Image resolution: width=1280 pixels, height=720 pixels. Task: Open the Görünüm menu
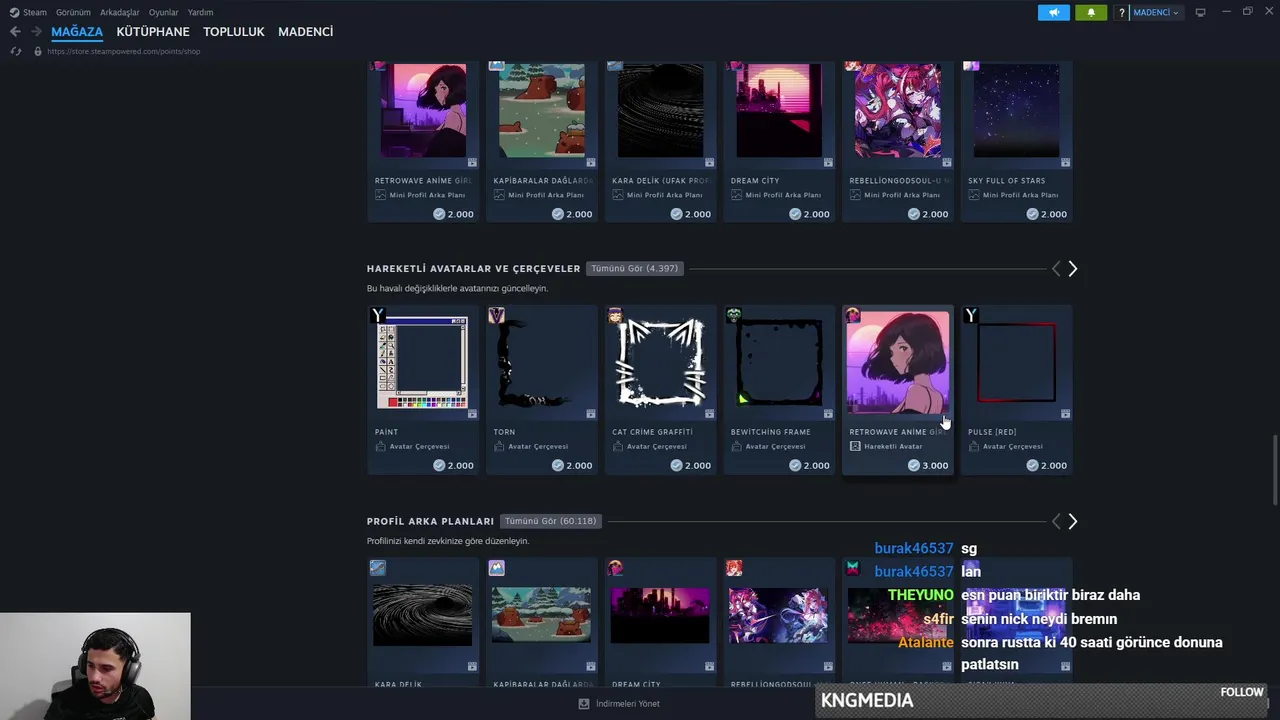coord(73,12)
